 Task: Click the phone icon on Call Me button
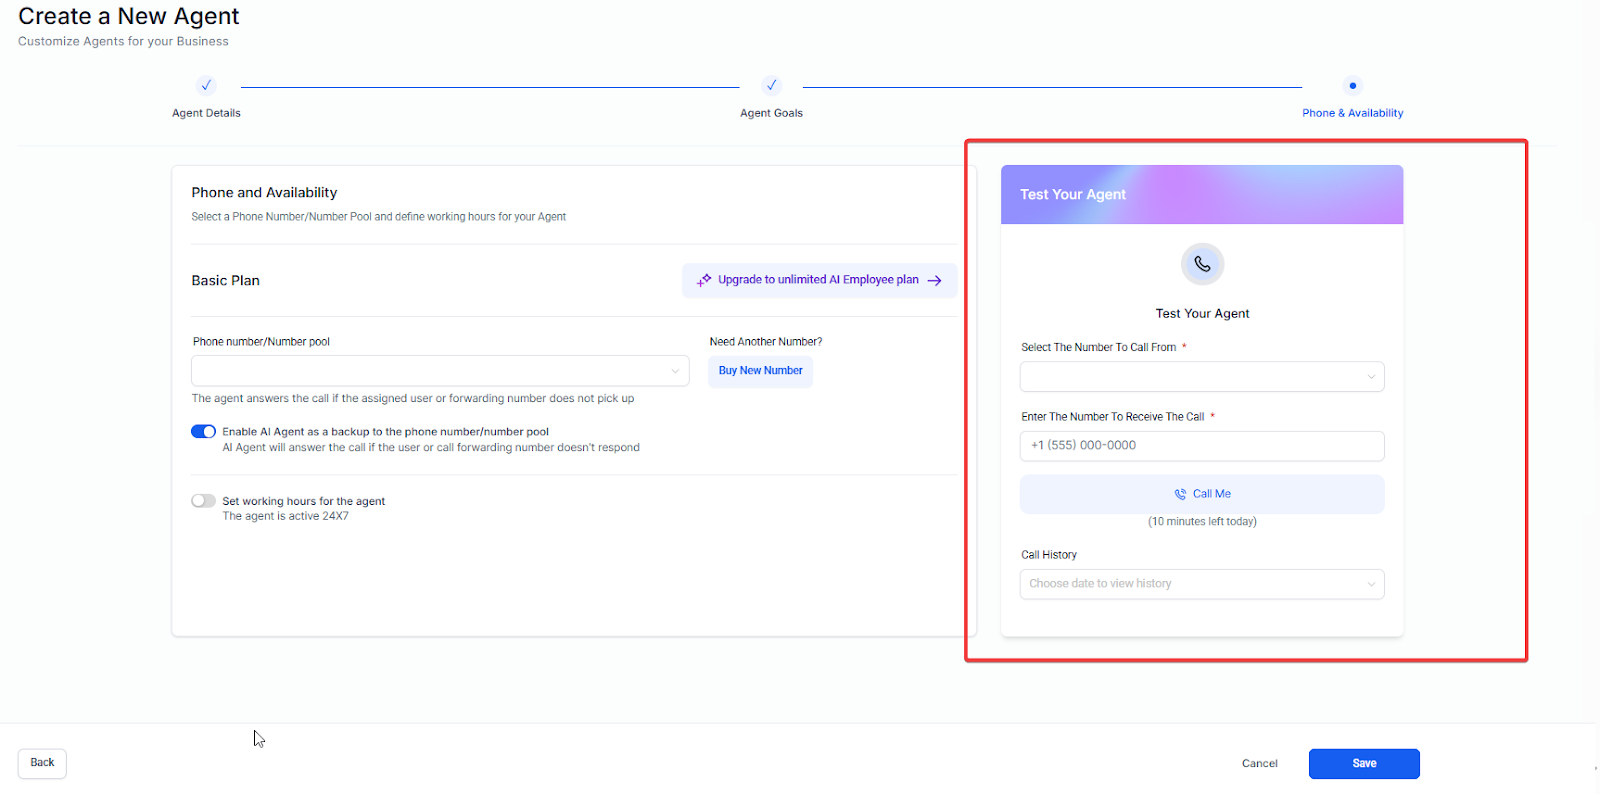(1180, 494)
